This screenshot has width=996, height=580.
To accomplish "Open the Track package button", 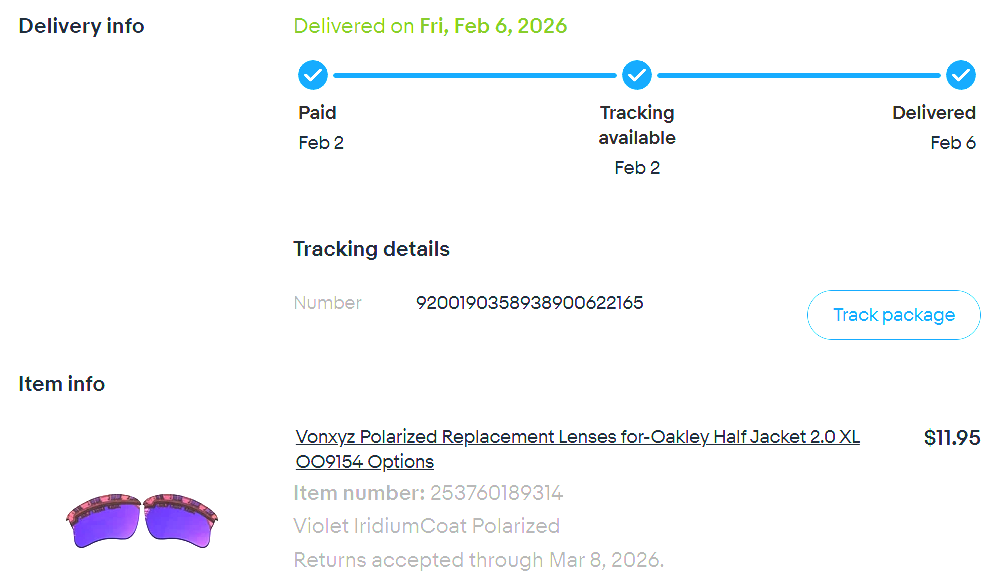I will pyautogui.click(x=893, y=315).
